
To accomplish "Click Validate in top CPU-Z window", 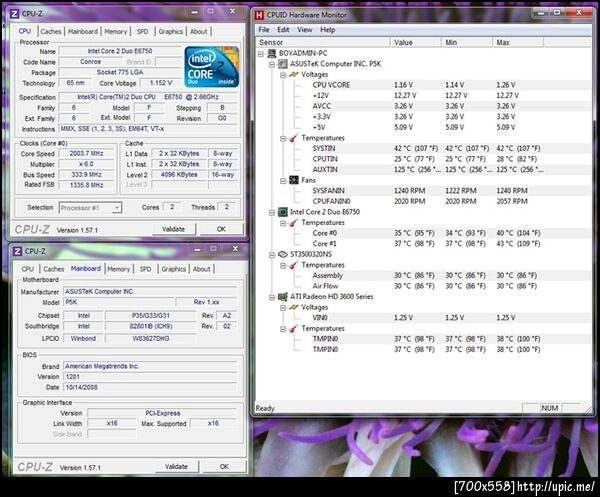I will (x=173, y=229).
